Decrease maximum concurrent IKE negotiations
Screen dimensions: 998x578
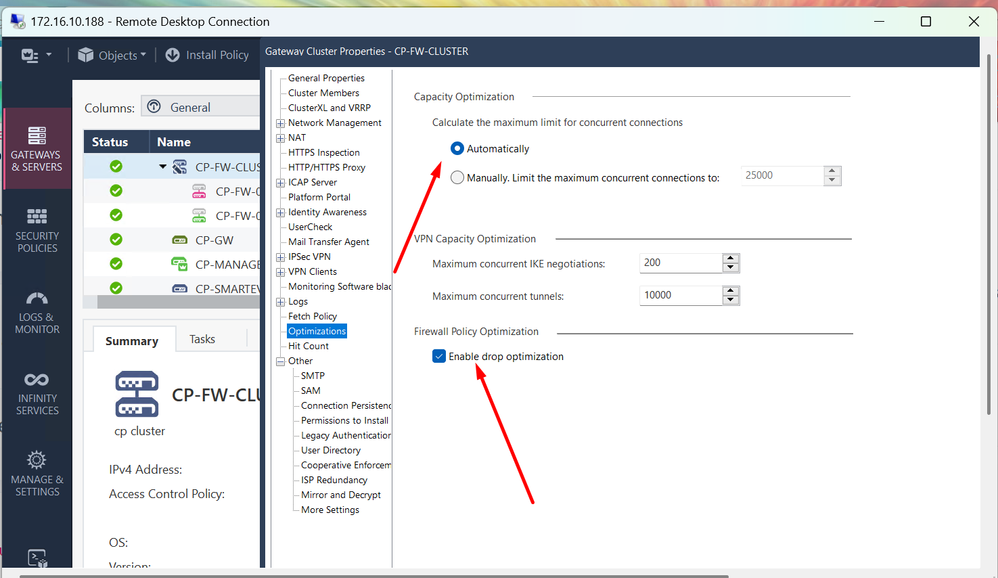(x=731, y=267)
